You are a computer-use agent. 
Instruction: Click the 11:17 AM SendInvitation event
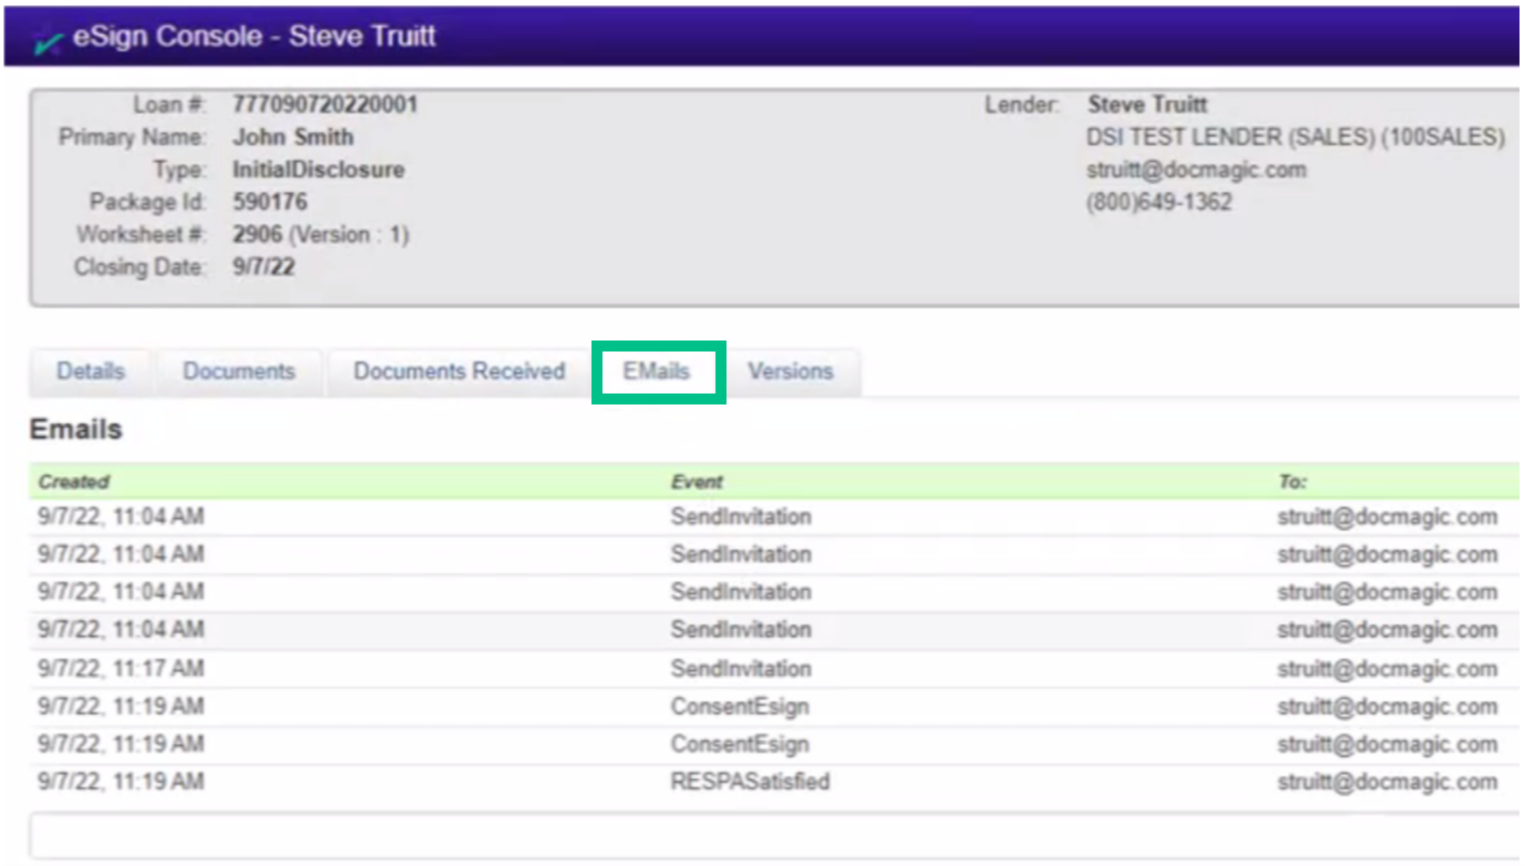pyautogui.click(x=741, y=669)
